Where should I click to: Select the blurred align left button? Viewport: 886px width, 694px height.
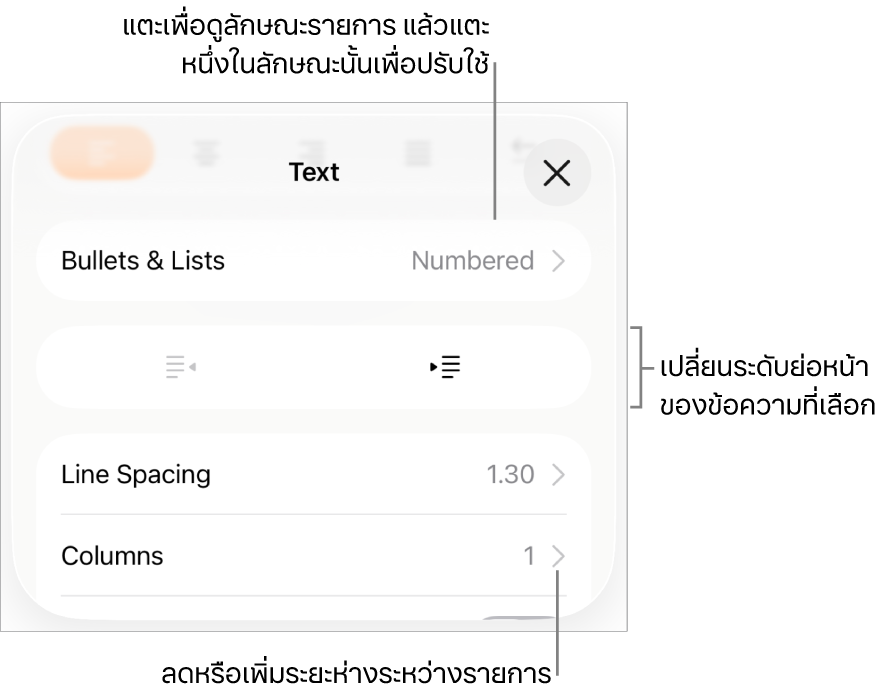tap(102, 153)
